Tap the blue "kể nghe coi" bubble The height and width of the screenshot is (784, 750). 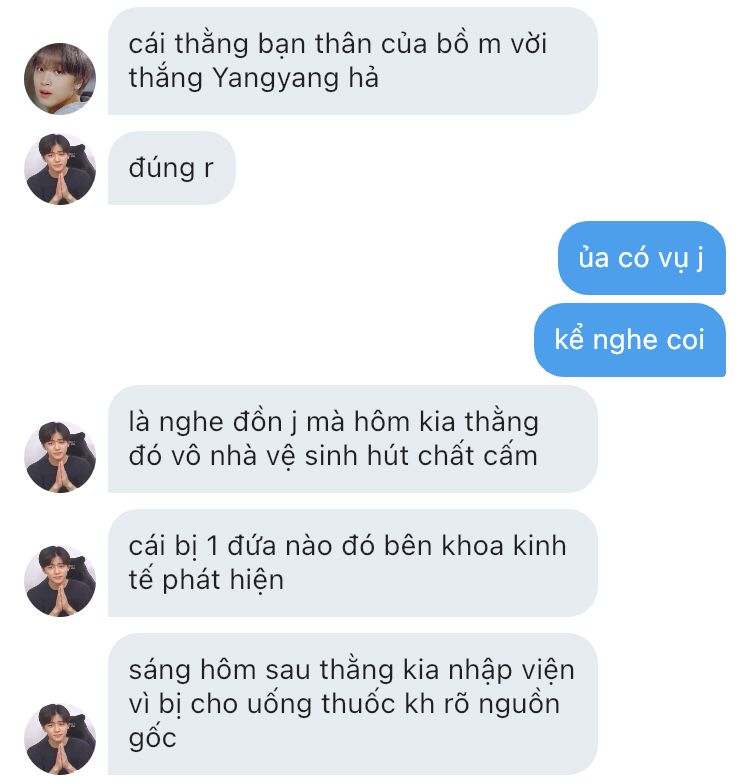click(630, 340)
